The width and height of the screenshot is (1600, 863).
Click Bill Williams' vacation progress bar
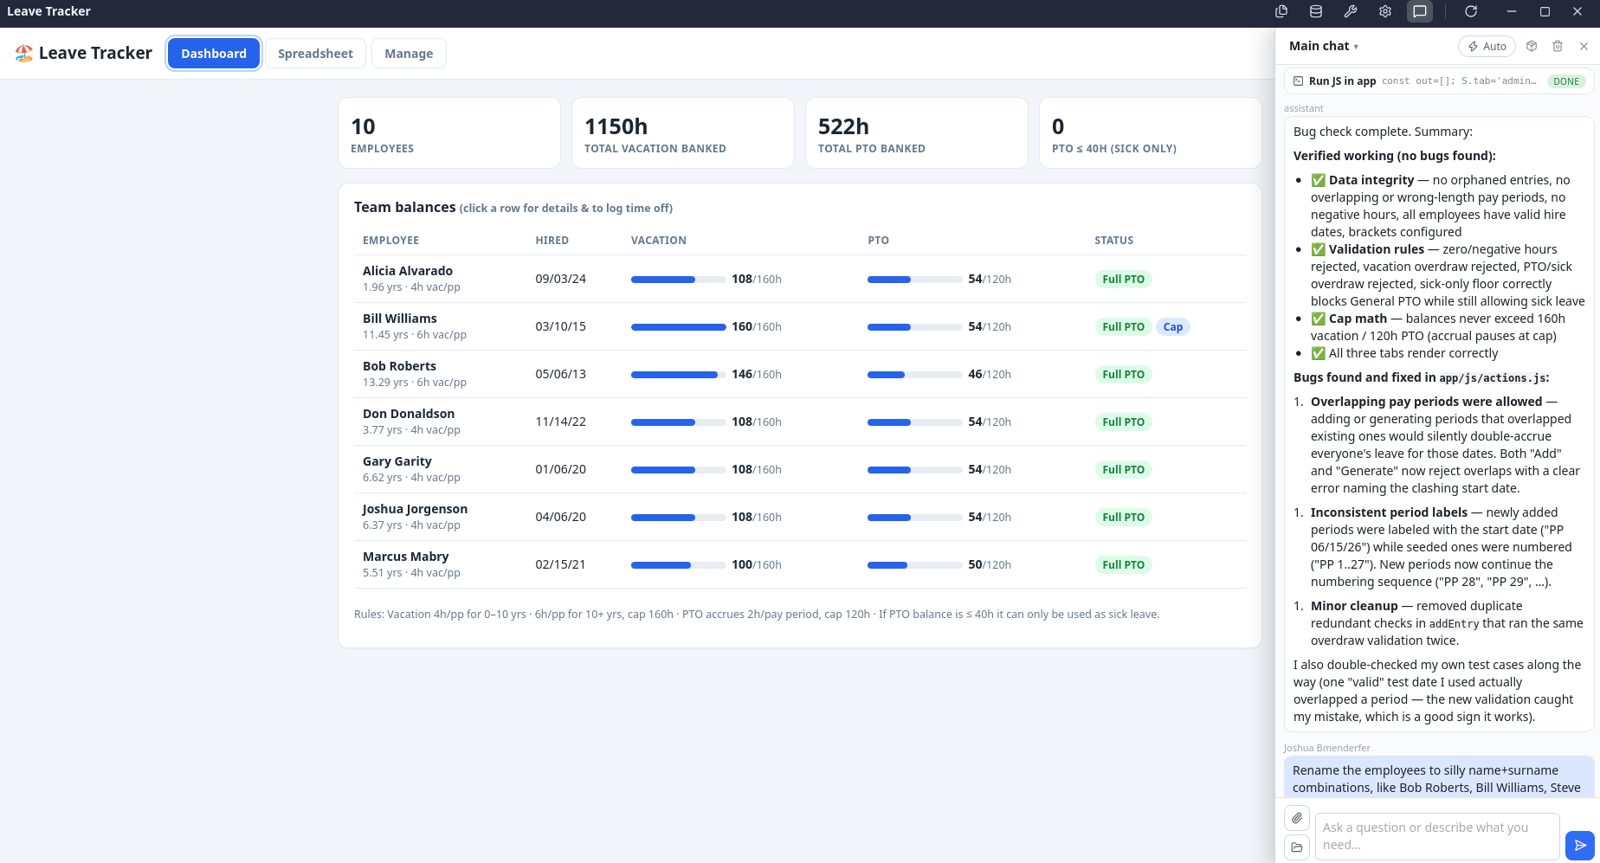[x=678, y=327]
